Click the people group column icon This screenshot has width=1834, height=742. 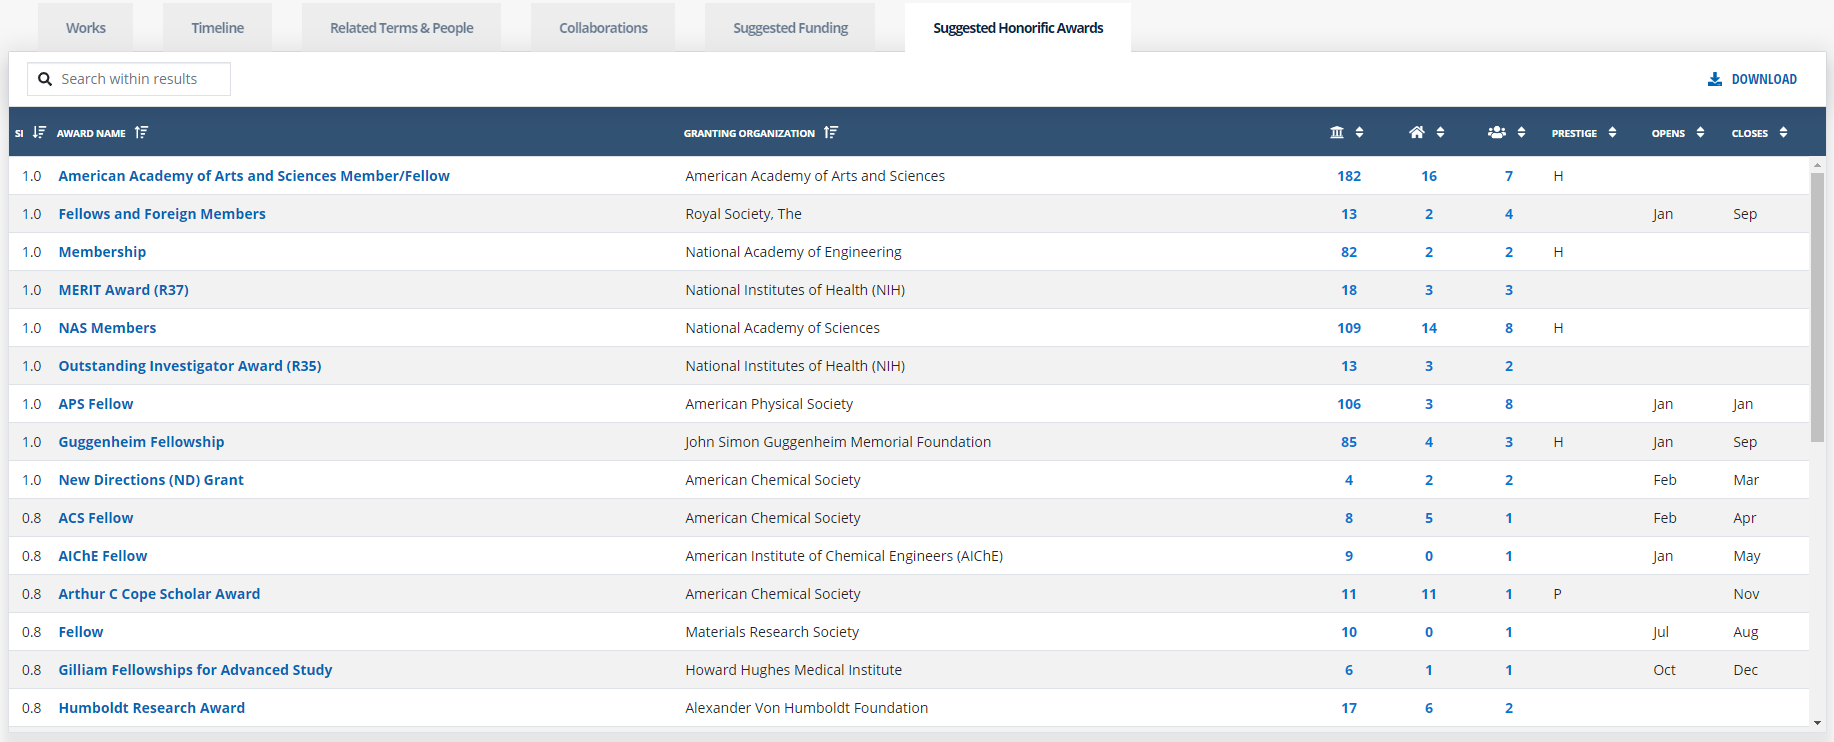point(1497,132)
